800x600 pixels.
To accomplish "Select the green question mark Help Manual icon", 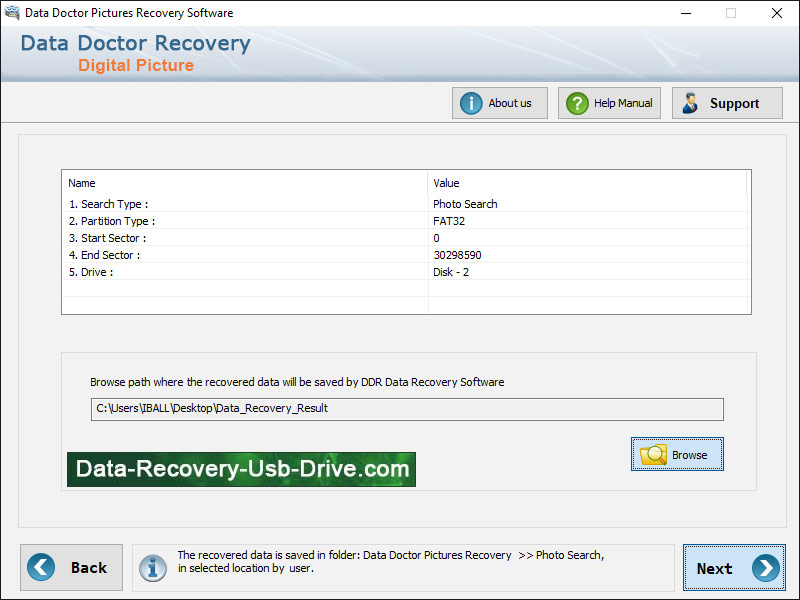I will coord(577,102).
